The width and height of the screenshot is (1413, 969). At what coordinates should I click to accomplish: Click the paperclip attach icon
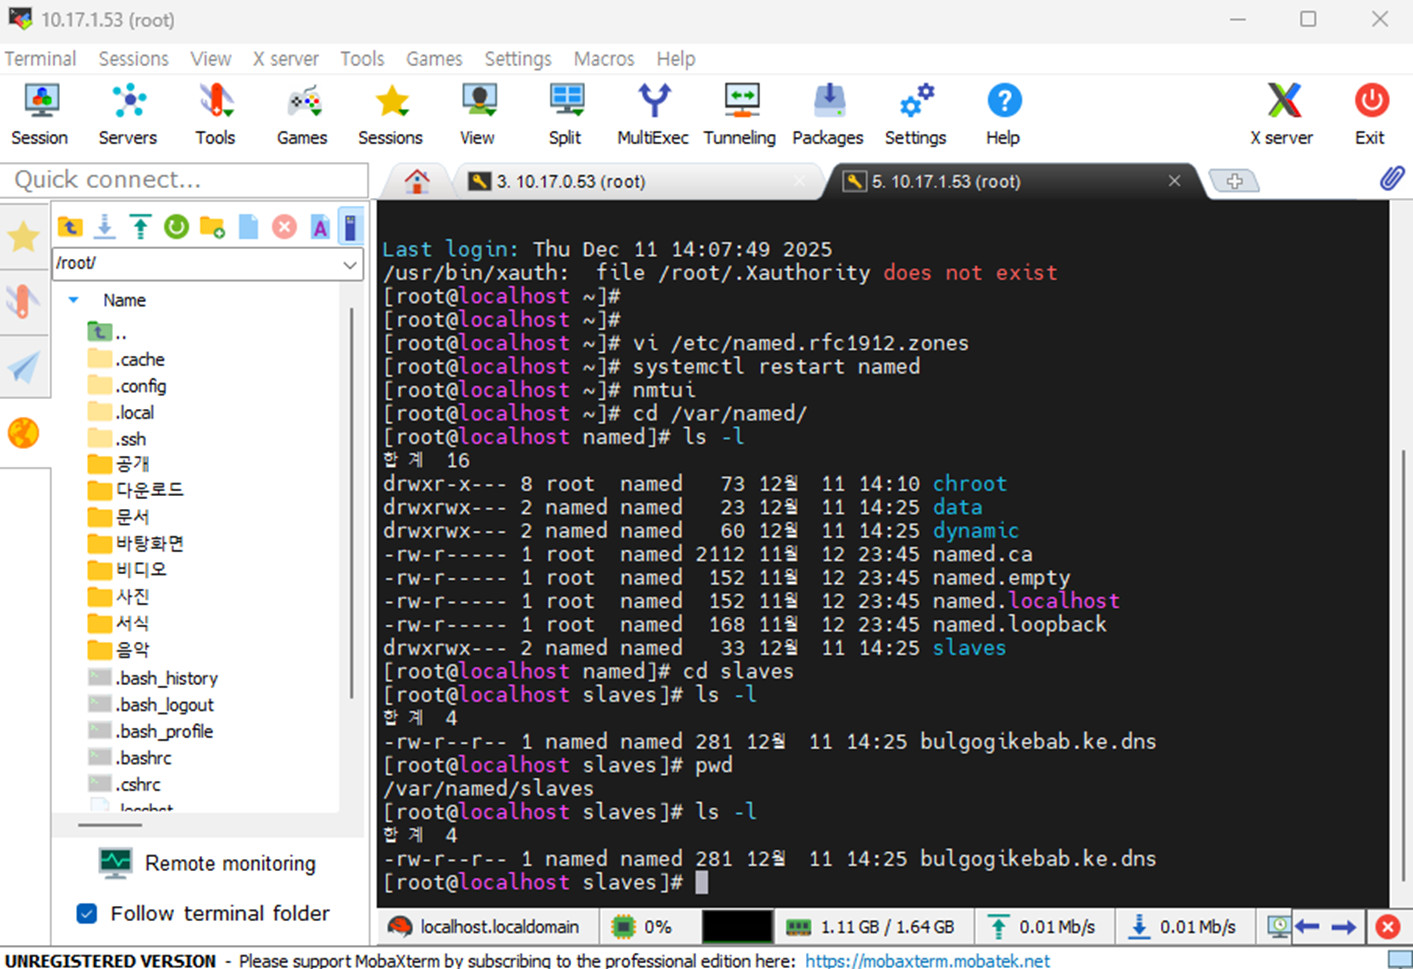pyautogui.click(x=1391, y=179)
